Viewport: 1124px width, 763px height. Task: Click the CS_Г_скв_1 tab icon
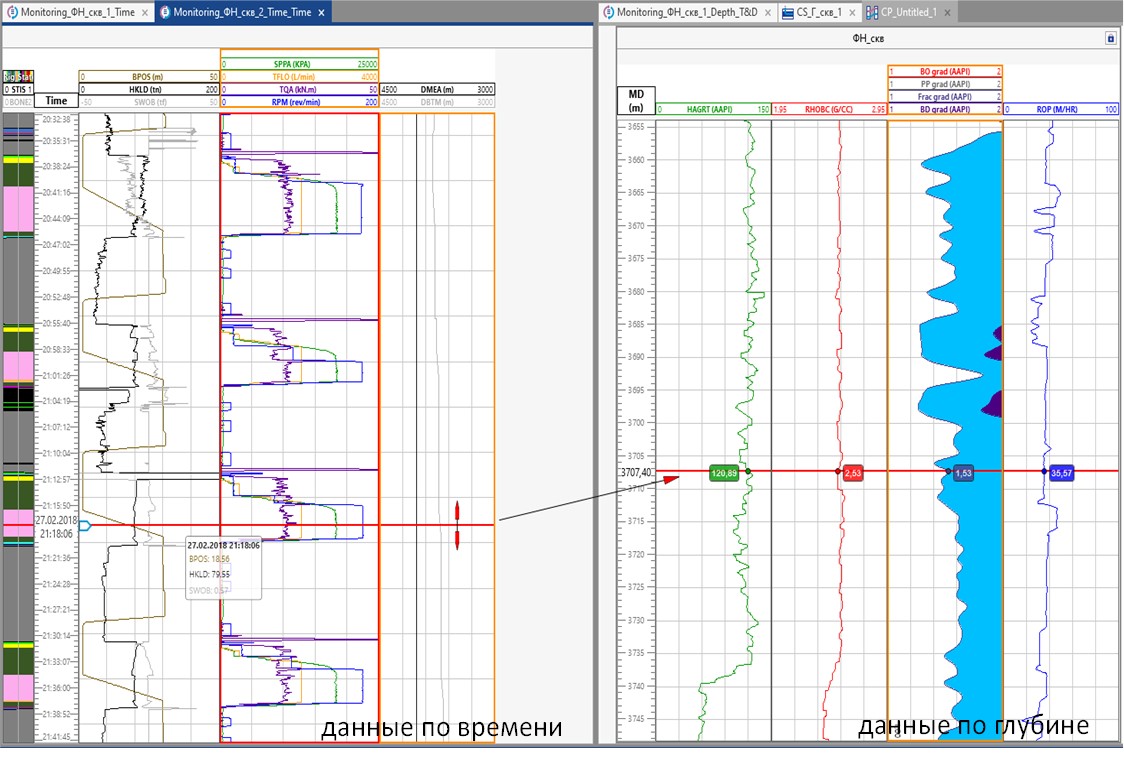pos(788,12)
